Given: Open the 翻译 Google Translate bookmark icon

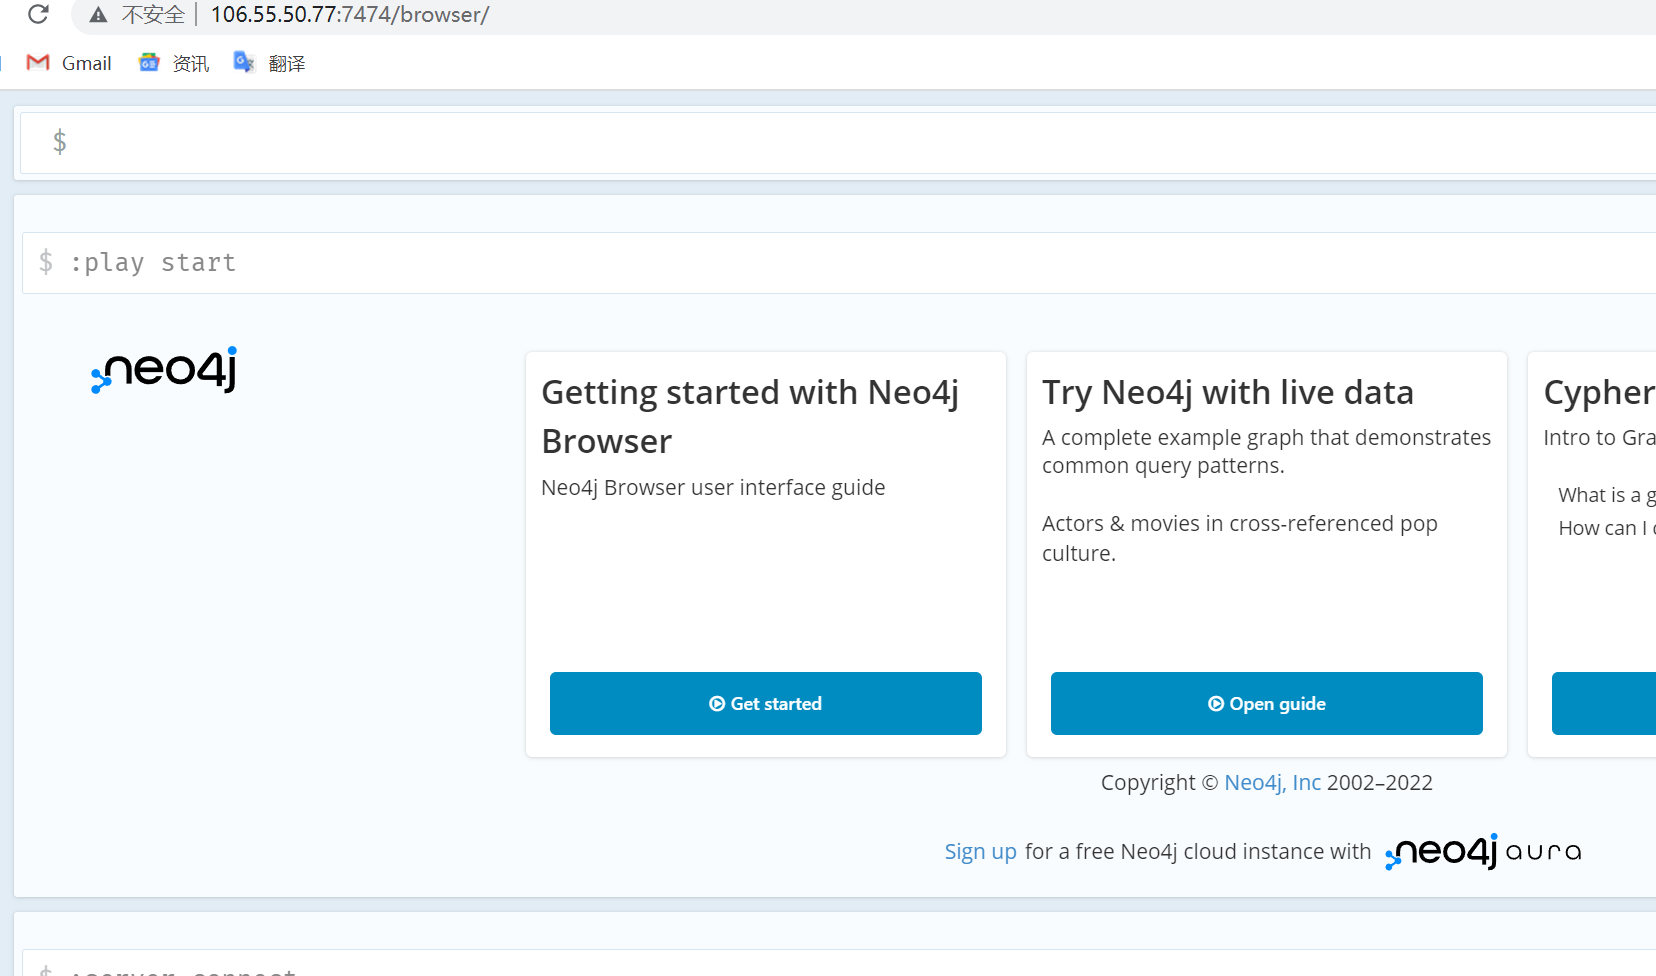Looking at the screenshot, I should [244, 62].
